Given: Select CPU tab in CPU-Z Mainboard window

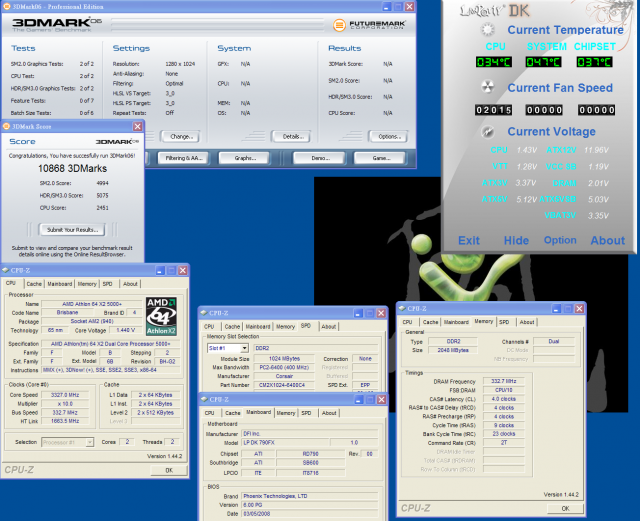Looking at the screenshot, I should (210, 413).
